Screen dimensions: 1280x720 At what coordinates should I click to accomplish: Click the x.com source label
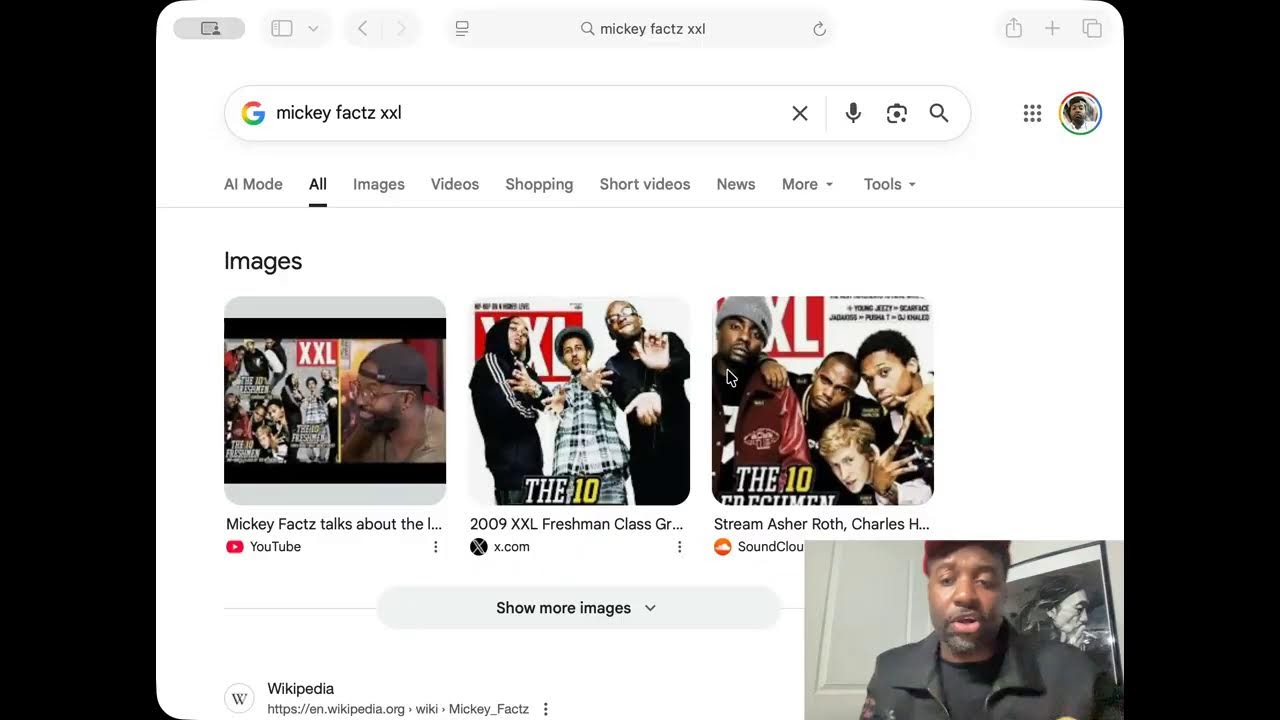(512, 547)
